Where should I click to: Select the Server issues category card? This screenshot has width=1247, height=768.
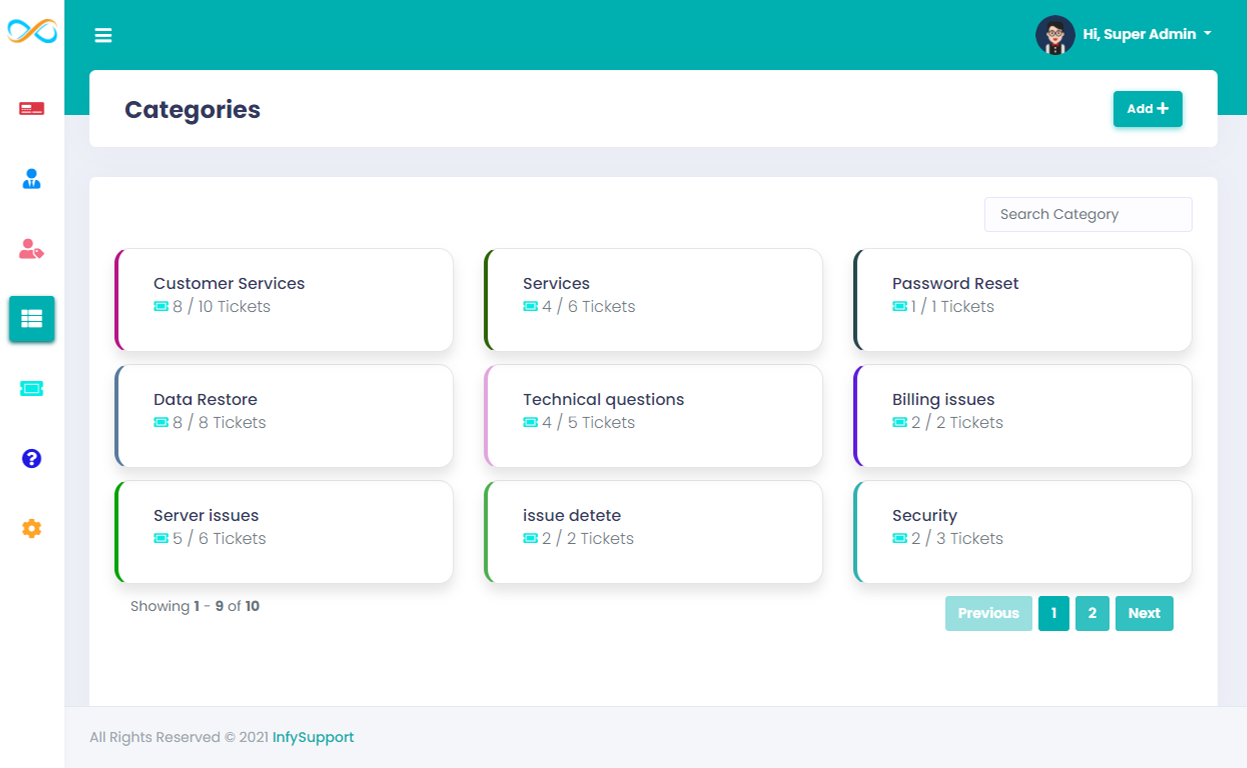283,531
